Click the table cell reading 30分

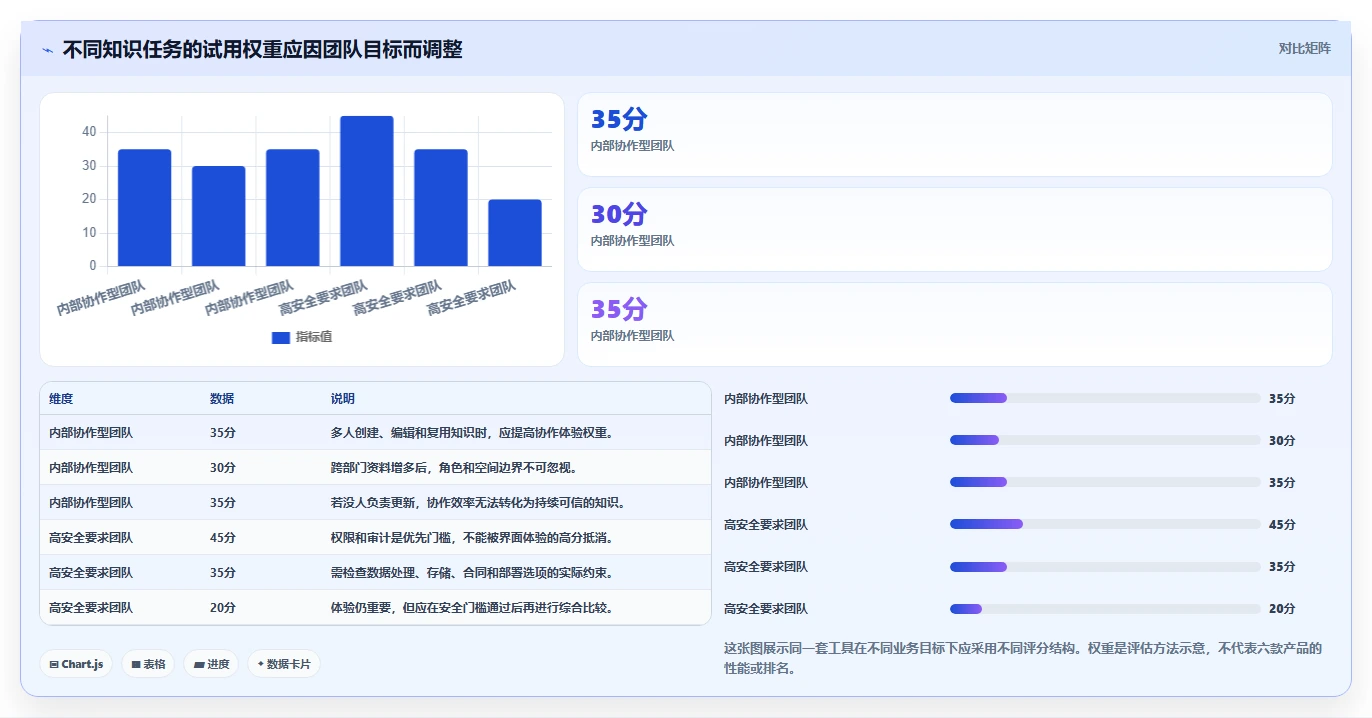coord(223,468)
